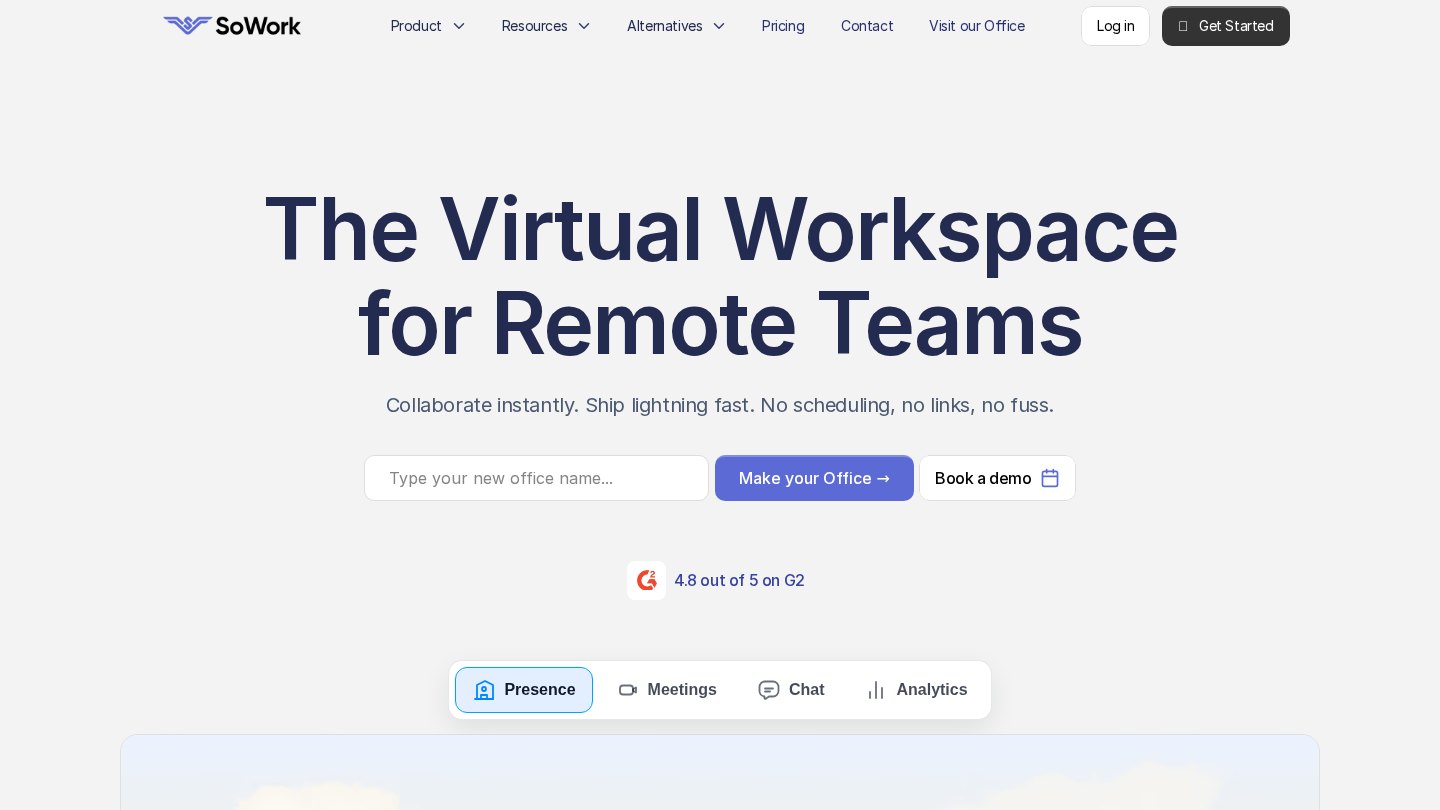
Task: Click the Chat bubble icon
Action: [769, 690]
